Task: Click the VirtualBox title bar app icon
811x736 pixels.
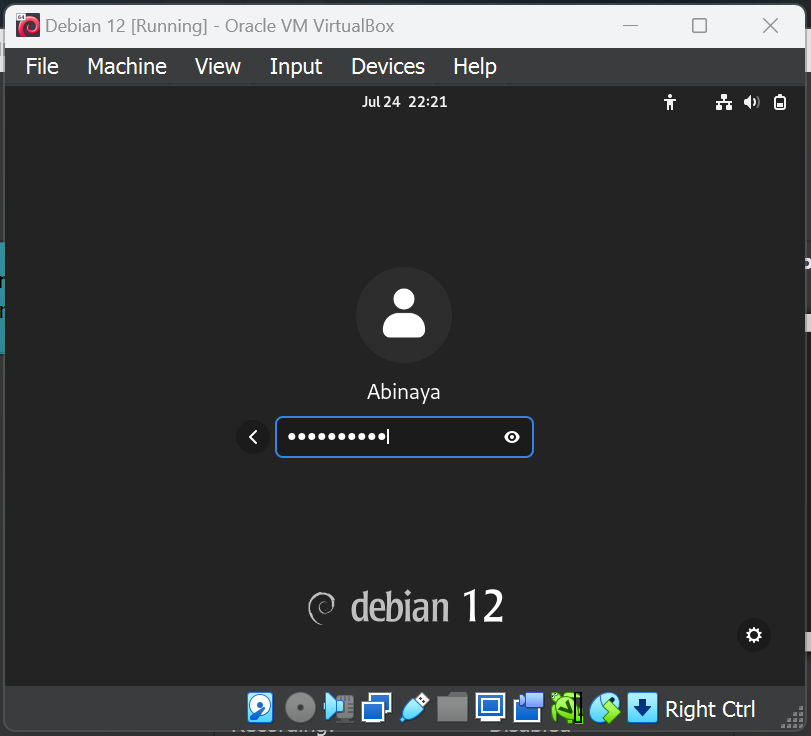Action: point(28,26)
